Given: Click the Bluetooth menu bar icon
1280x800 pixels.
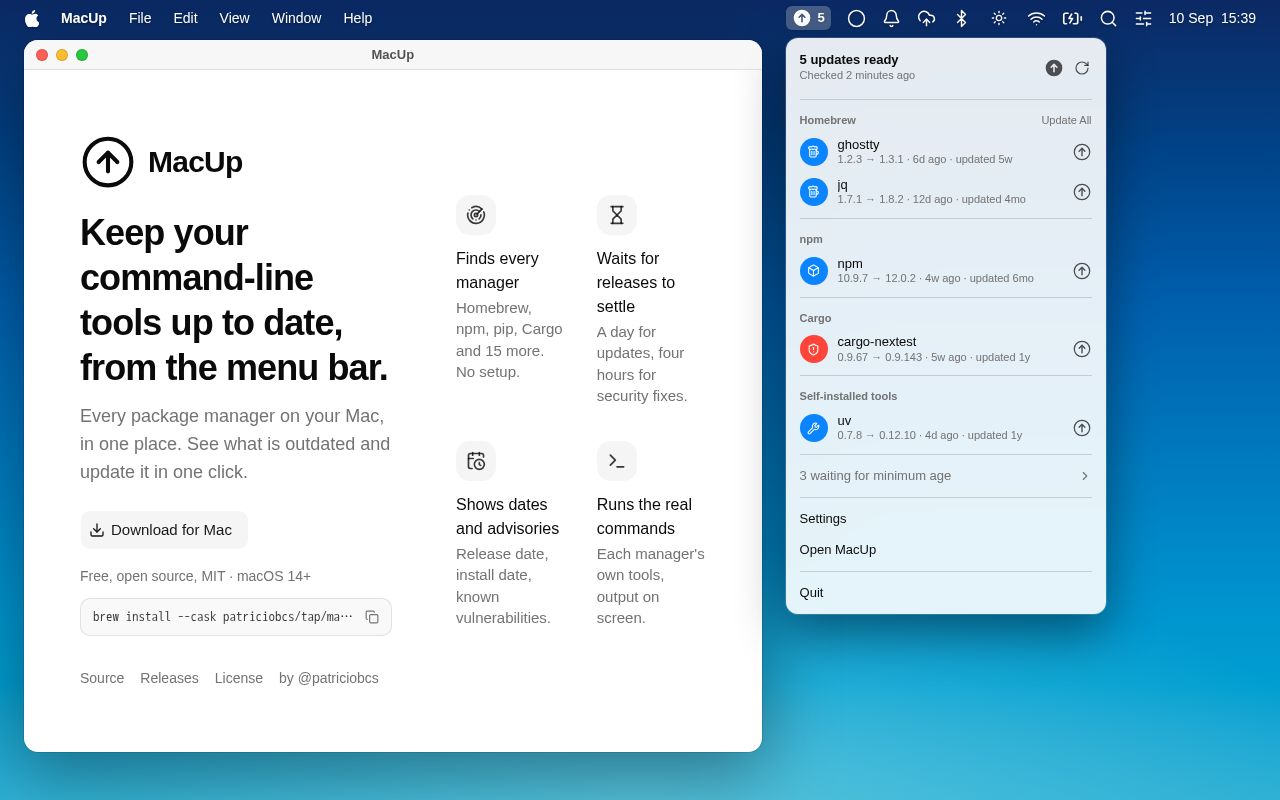Looking at the screenshot, I should (x=962, y=18).
